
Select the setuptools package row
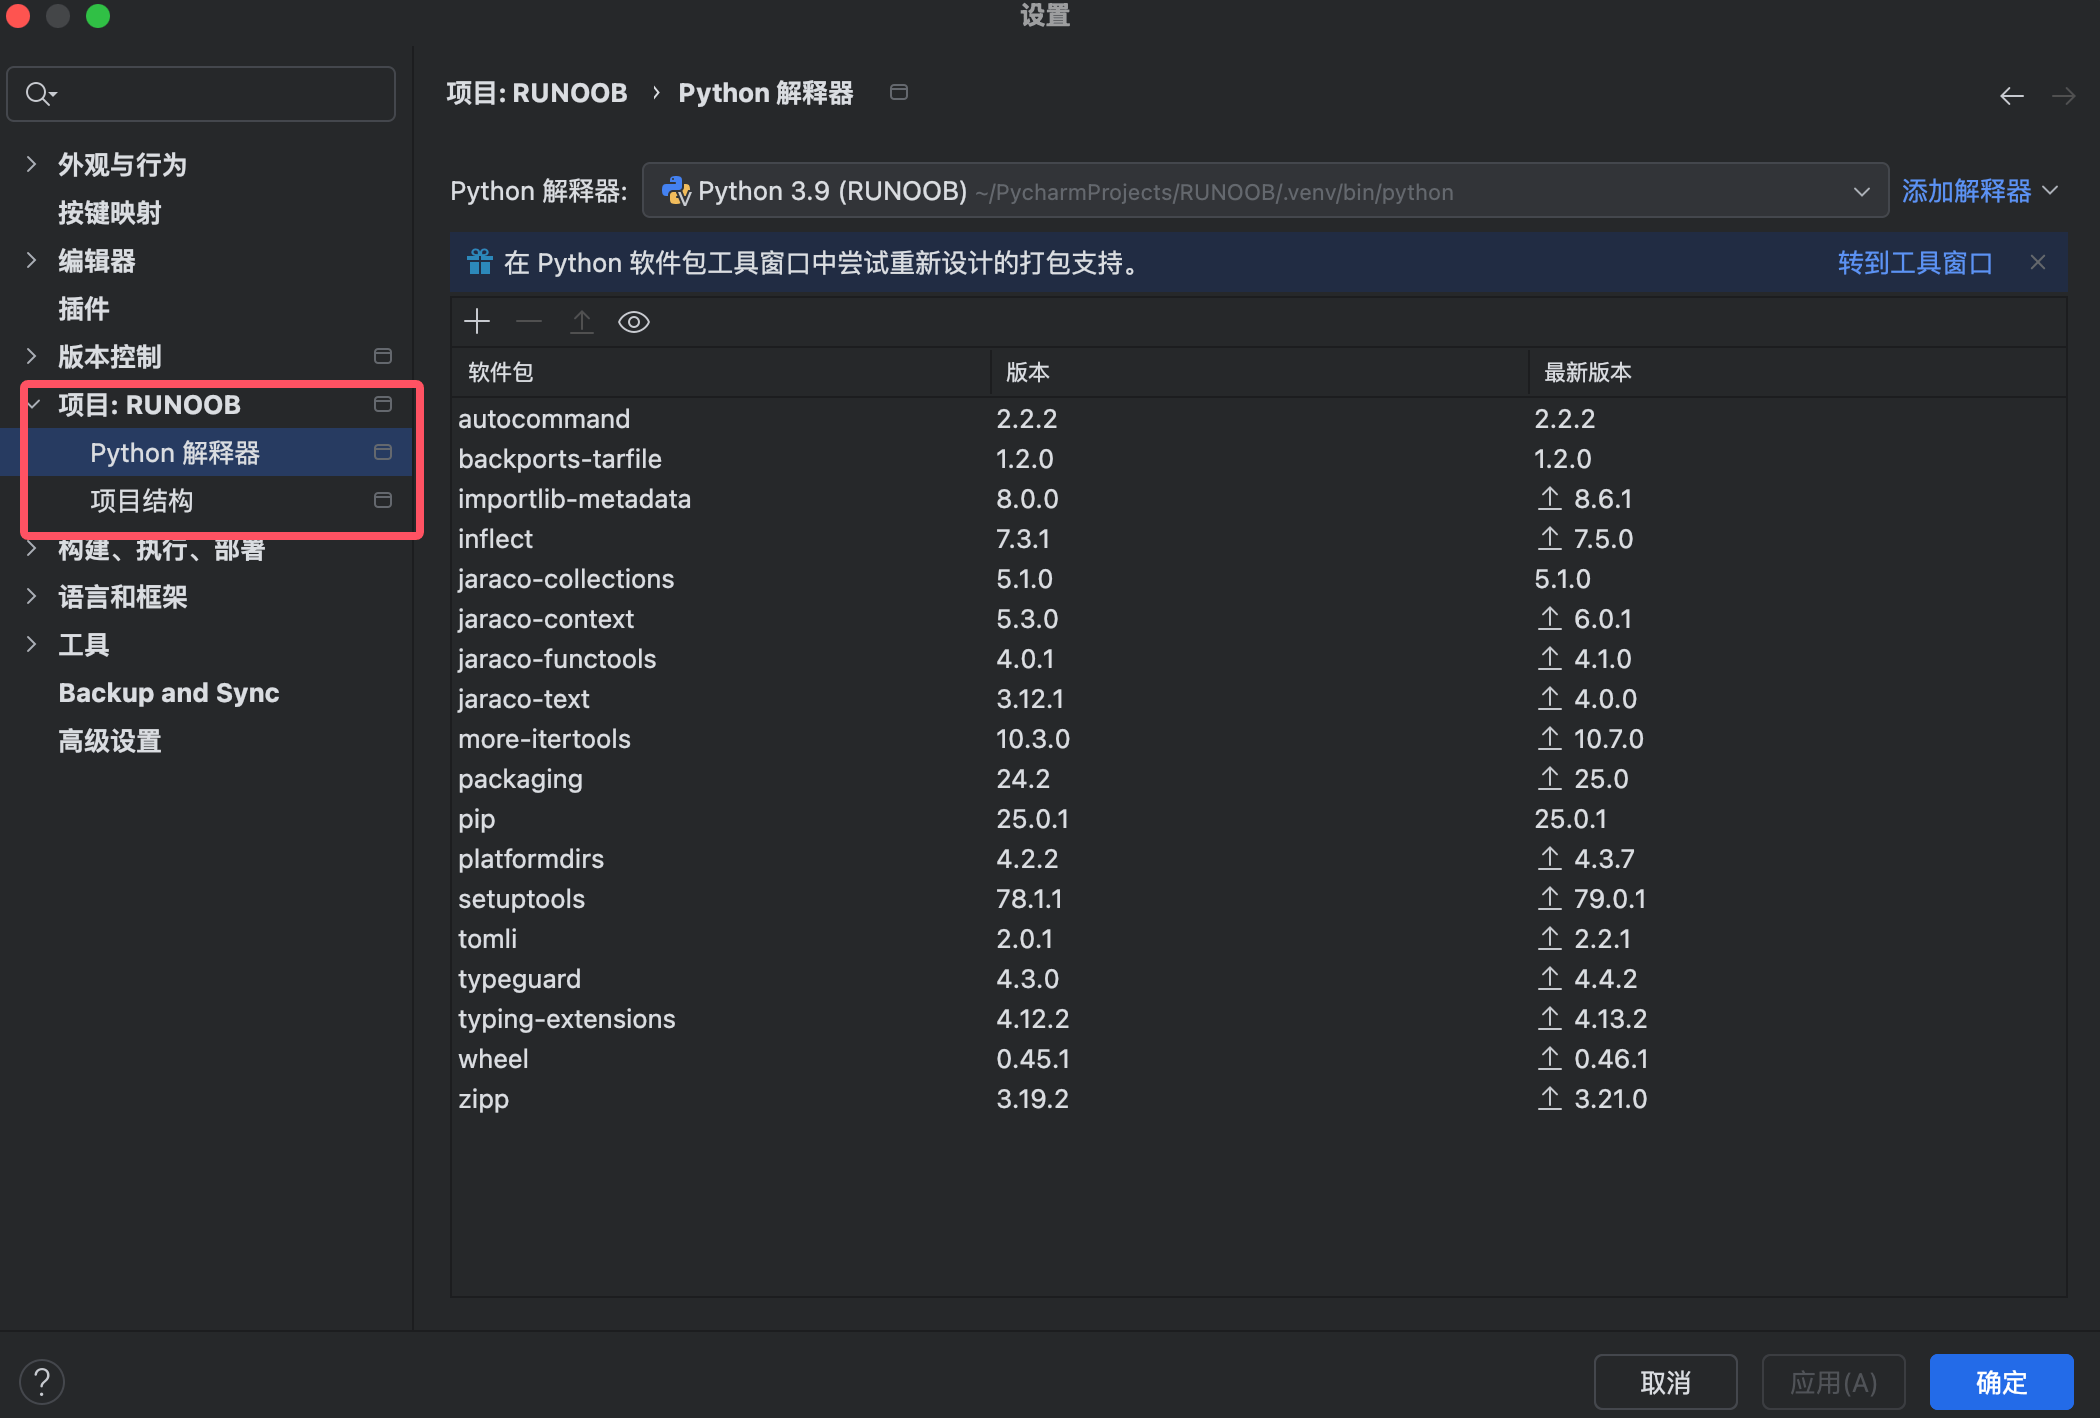point(522,899)
